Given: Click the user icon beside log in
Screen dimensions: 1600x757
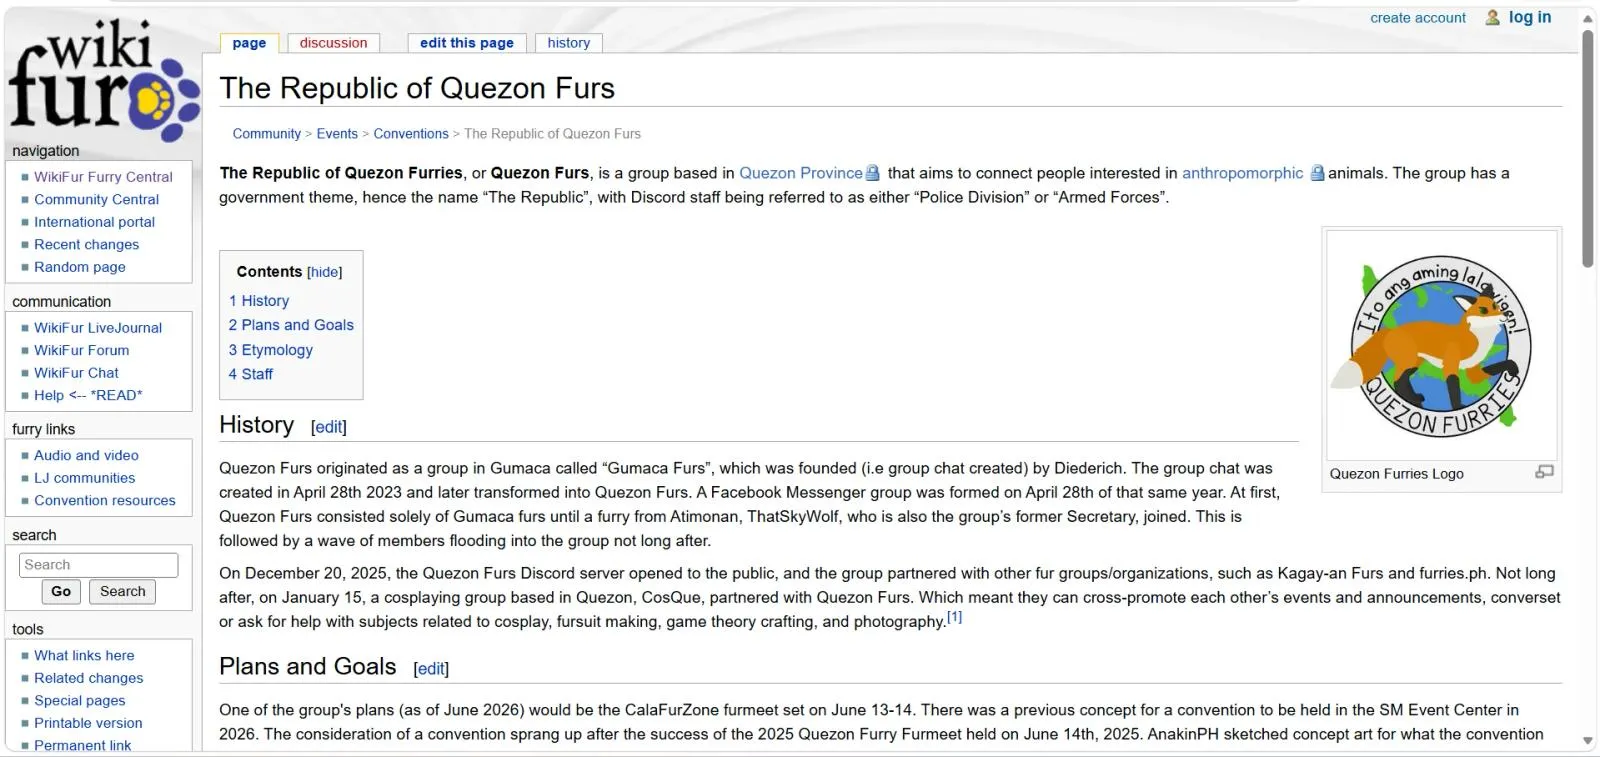Looking at the screenshot, I should pyautogui.click(x=1493, y=17).
